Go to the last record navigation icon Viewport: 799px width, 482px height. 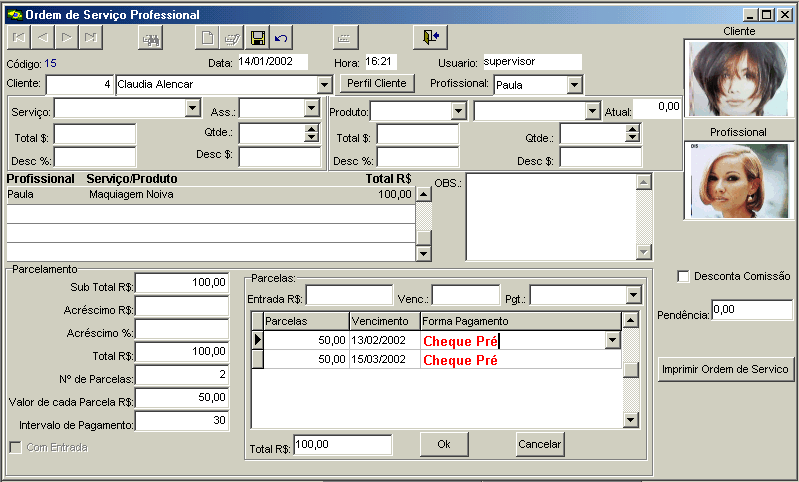click(x=91, y=38)
